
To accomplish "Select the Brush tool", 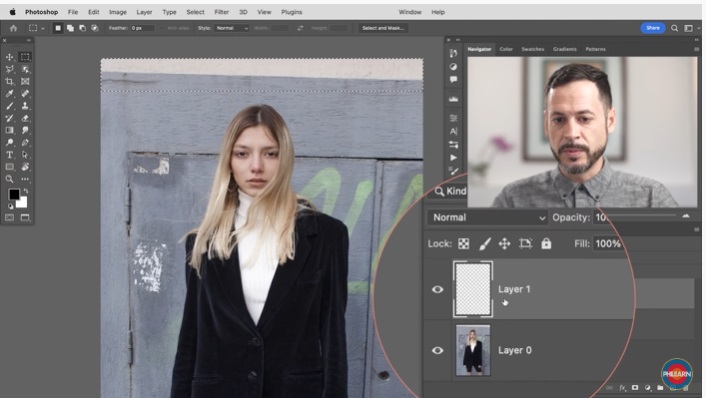I will [9, 106].
